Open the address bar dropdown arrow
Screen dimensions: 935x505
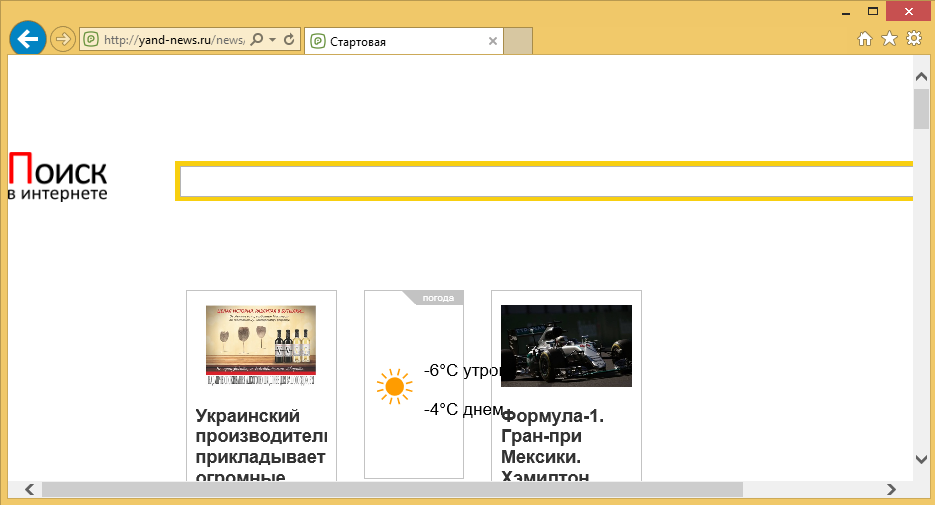(x=273, y=40)
